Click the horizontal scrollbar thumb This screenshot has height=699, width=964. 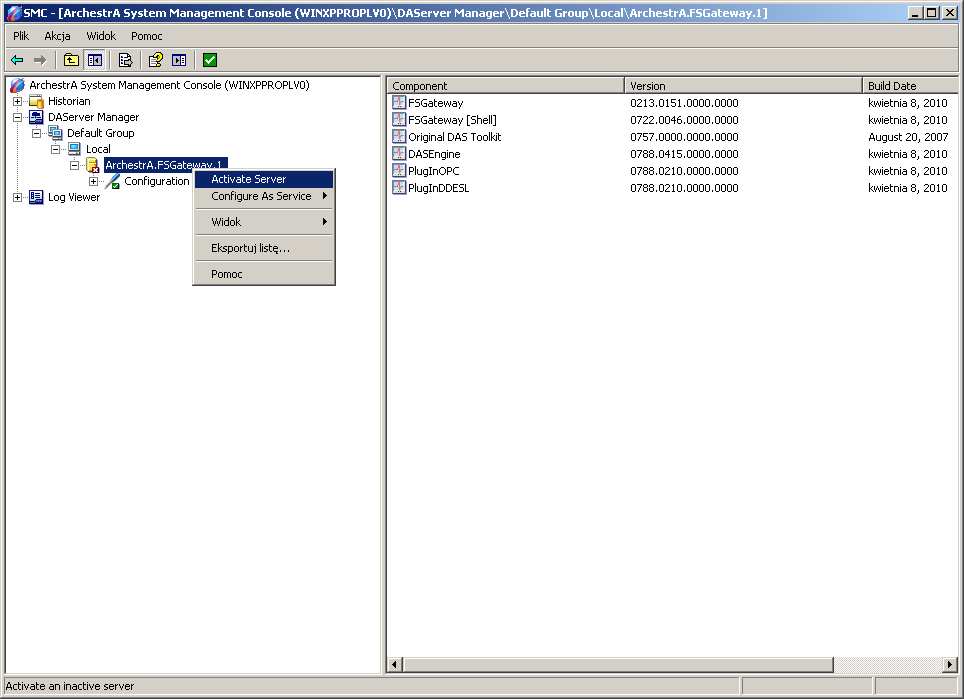(618, 664)
